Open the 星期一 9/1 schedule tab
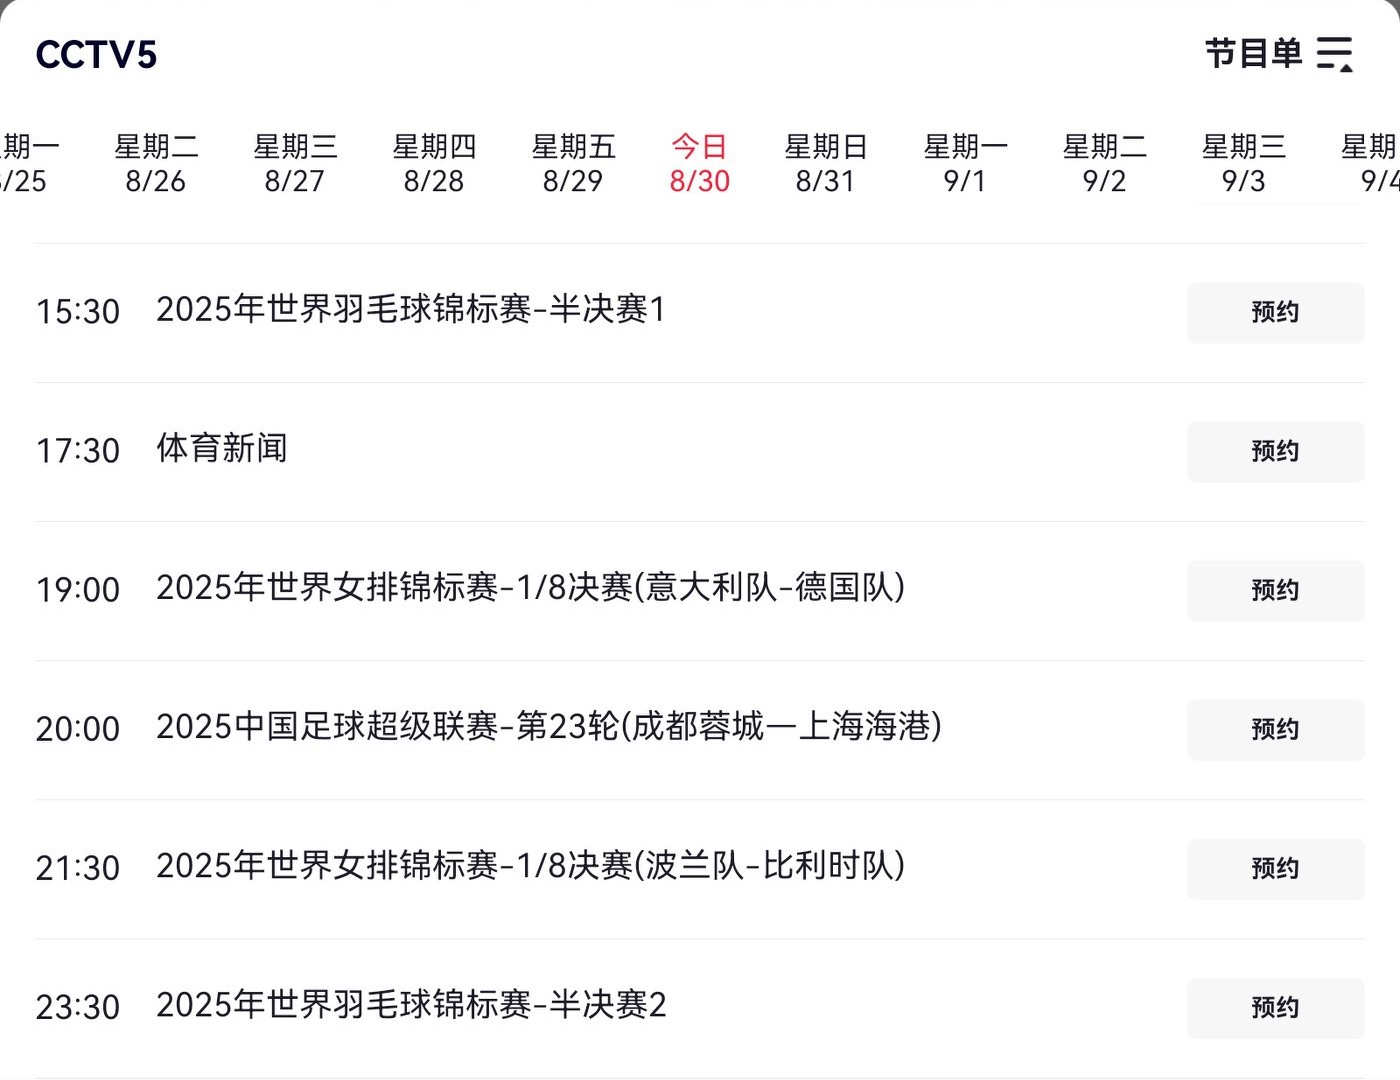This screenshot has height=1080, width=1400. tap(965, 163)
